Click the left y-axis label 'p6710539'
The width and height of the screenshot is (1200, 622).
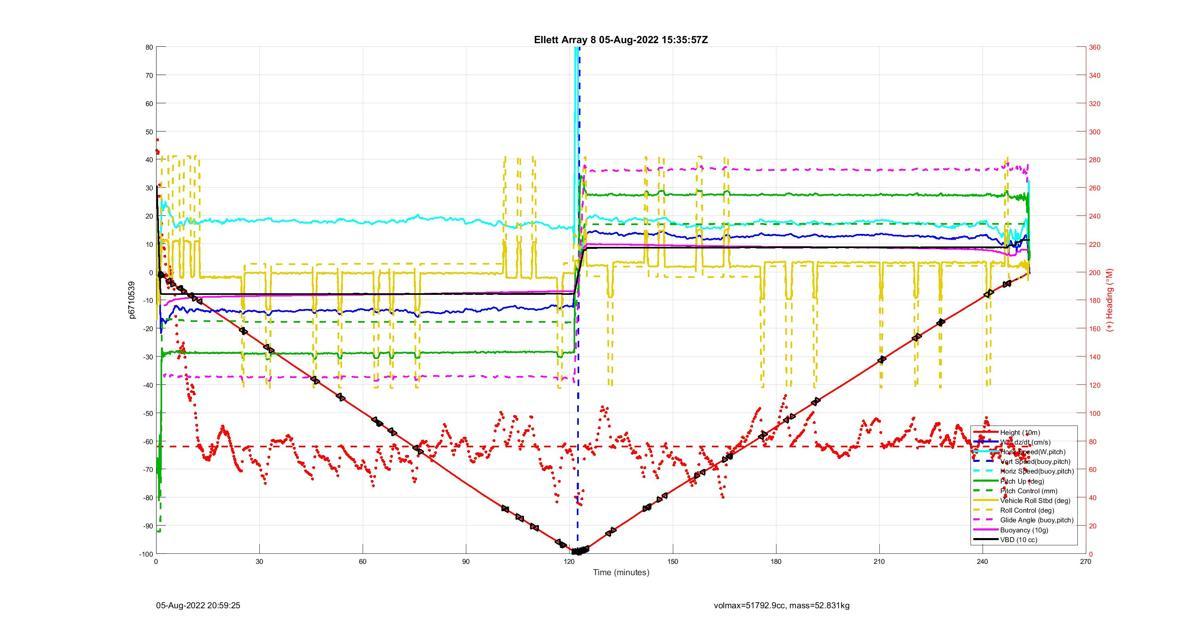(x=131, y=300)
